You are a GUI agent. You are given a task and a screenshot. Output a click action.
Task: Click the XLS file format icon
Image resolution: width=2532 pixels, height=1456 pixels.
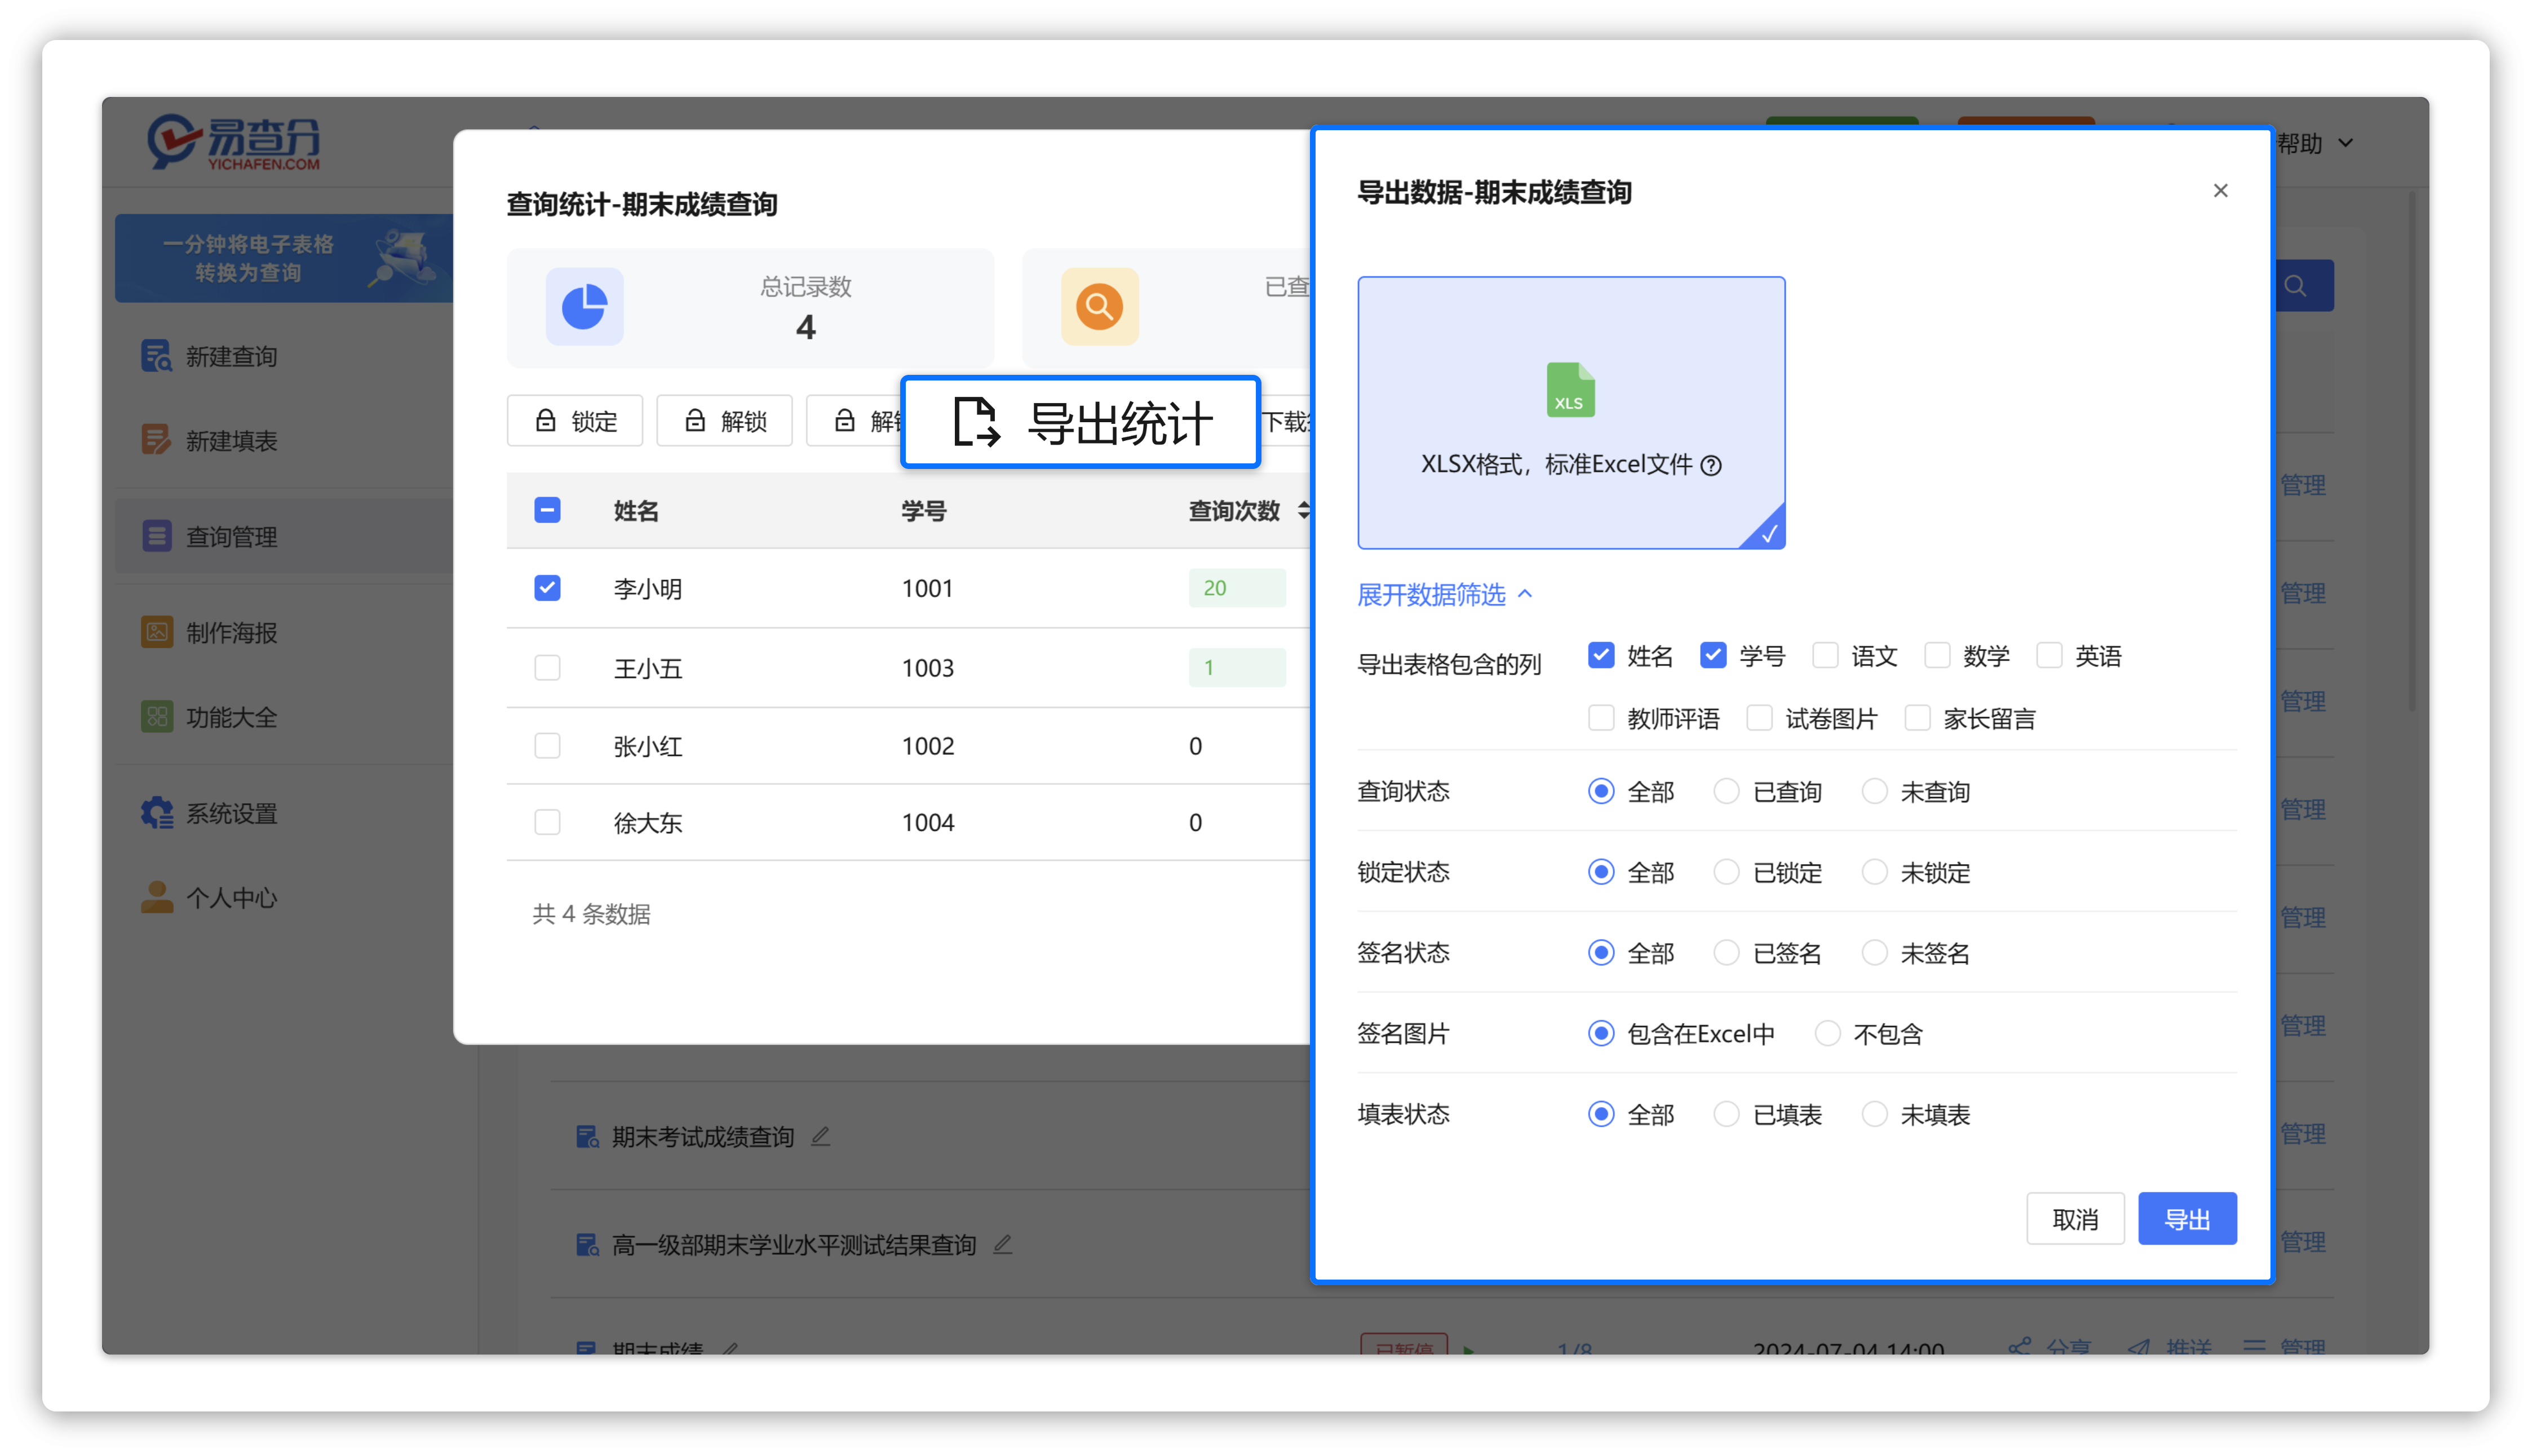(1570, 389)
